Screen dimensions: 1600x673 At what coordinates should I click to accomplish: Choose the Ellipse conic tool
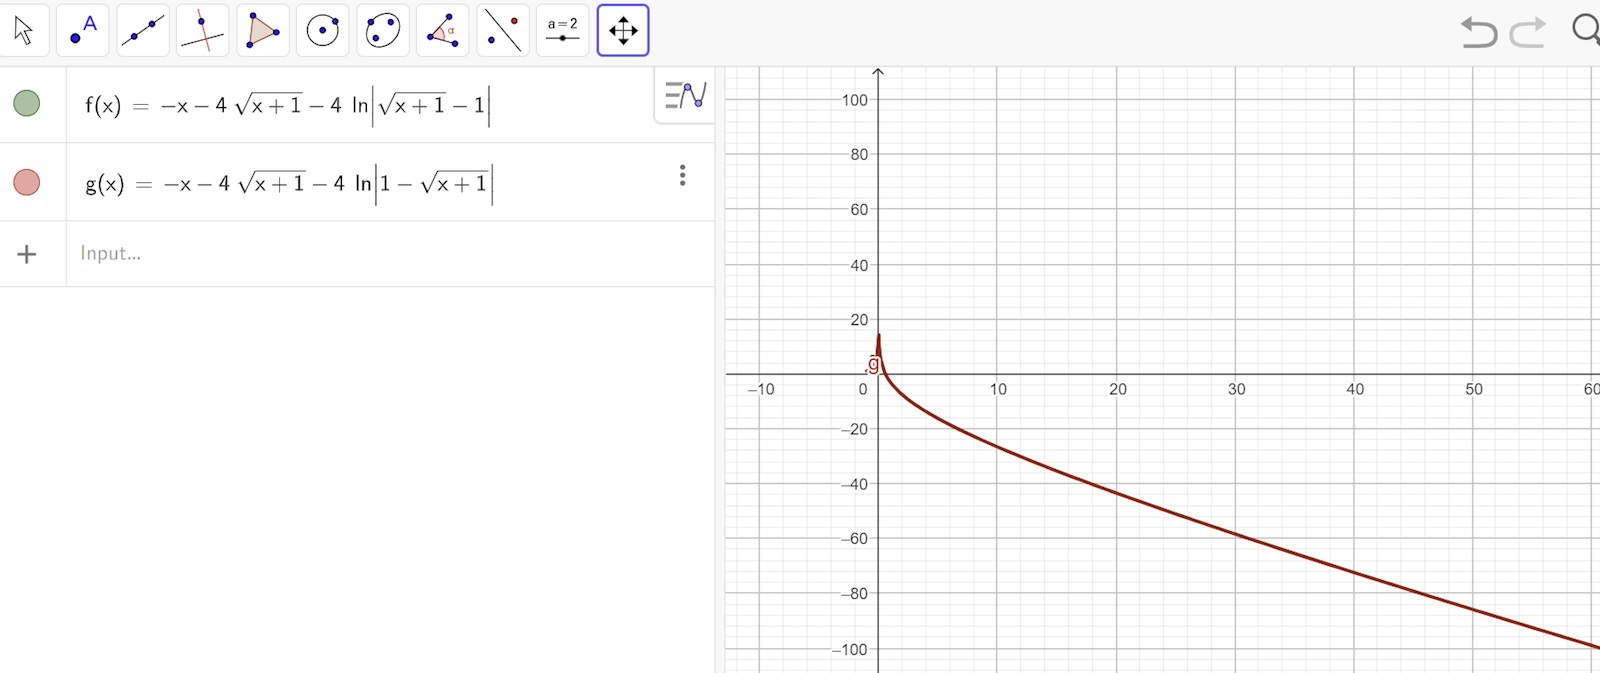(x=383, y=30)
